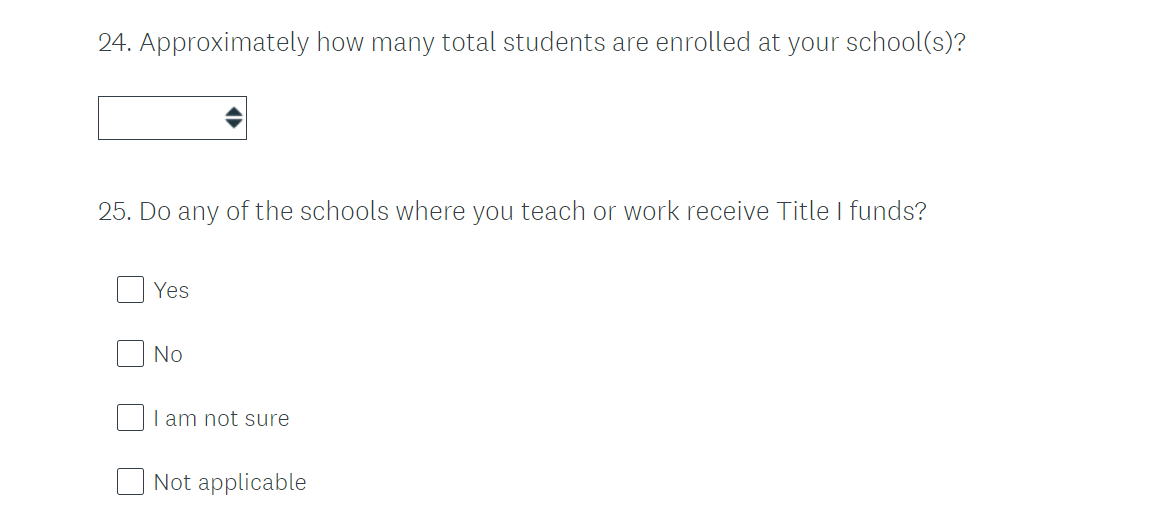Click the "25." question number

click(x=115, y=212)
